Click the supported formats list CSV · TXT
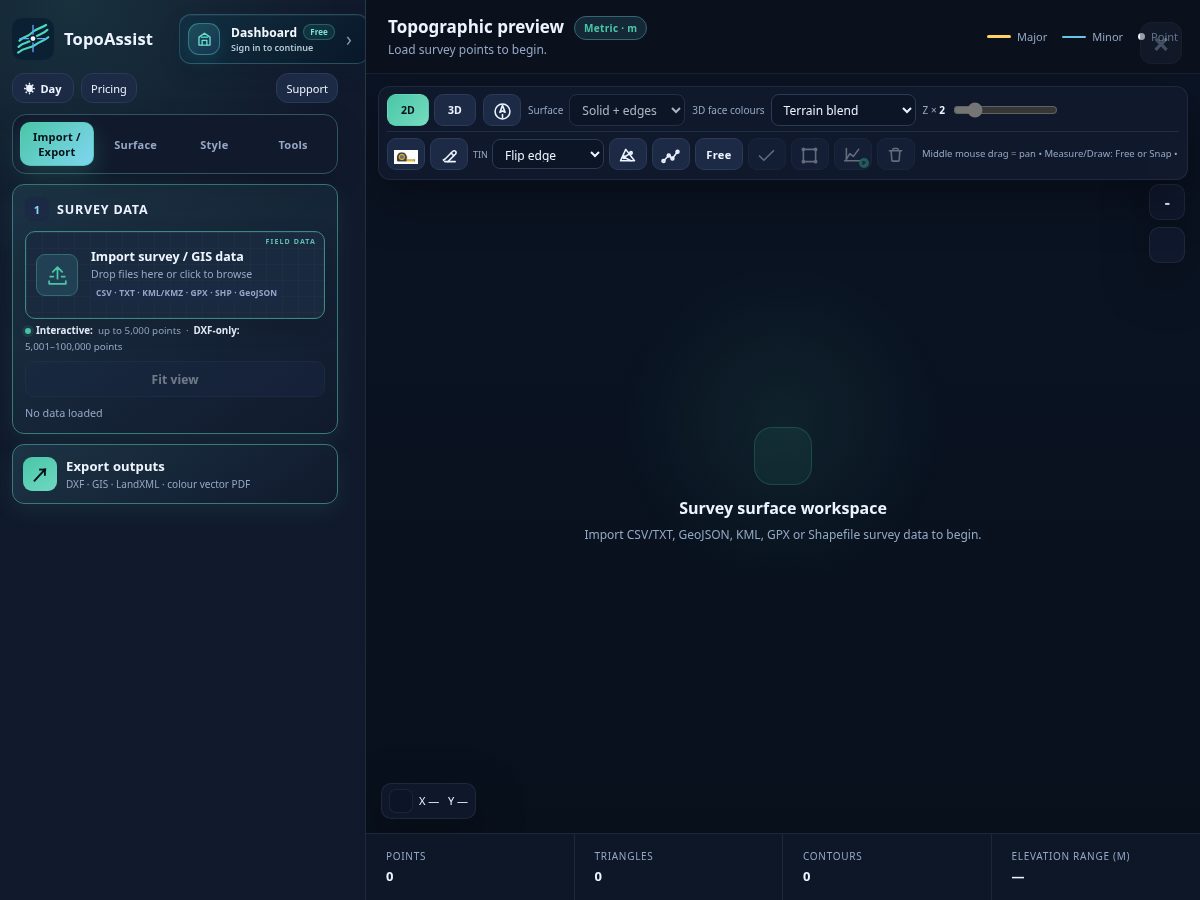The height and width of the screenshot is (900, 1200). 186,293
